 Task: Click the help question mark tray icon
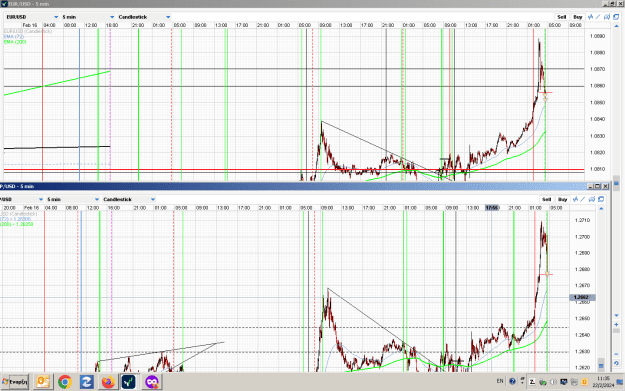512,381
